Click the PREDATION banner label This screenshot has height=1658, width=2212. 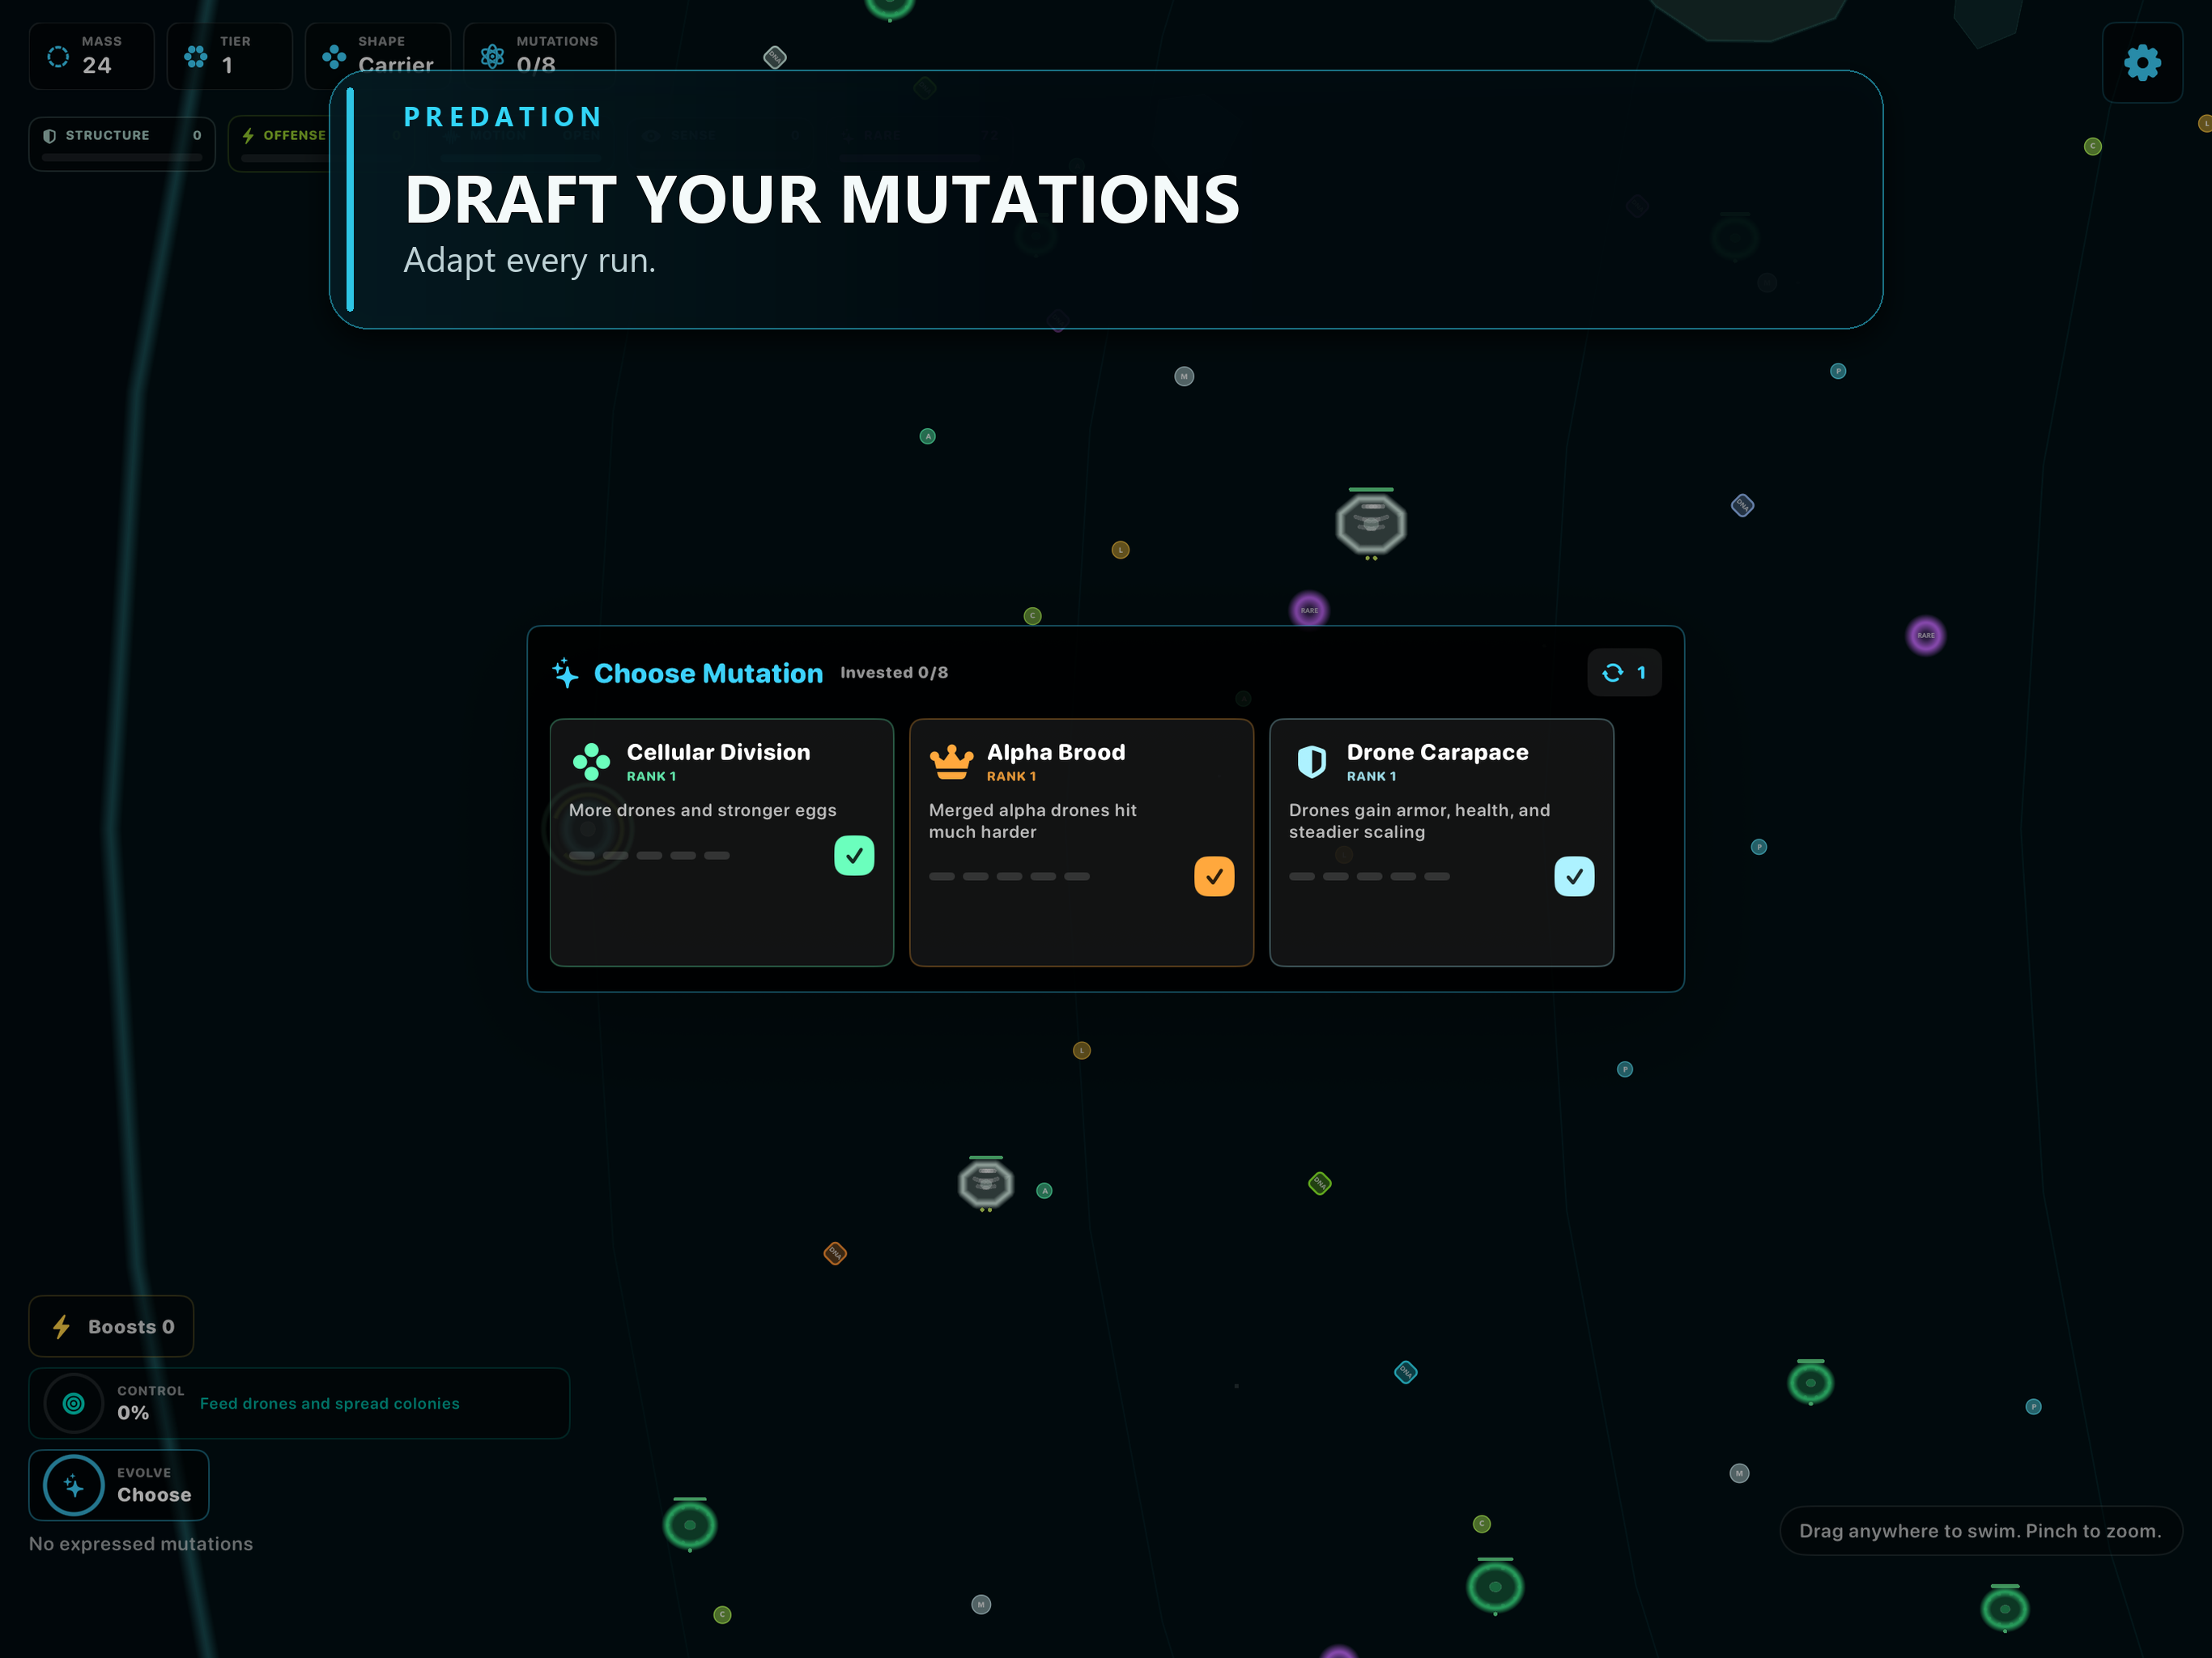coord(503,117)
